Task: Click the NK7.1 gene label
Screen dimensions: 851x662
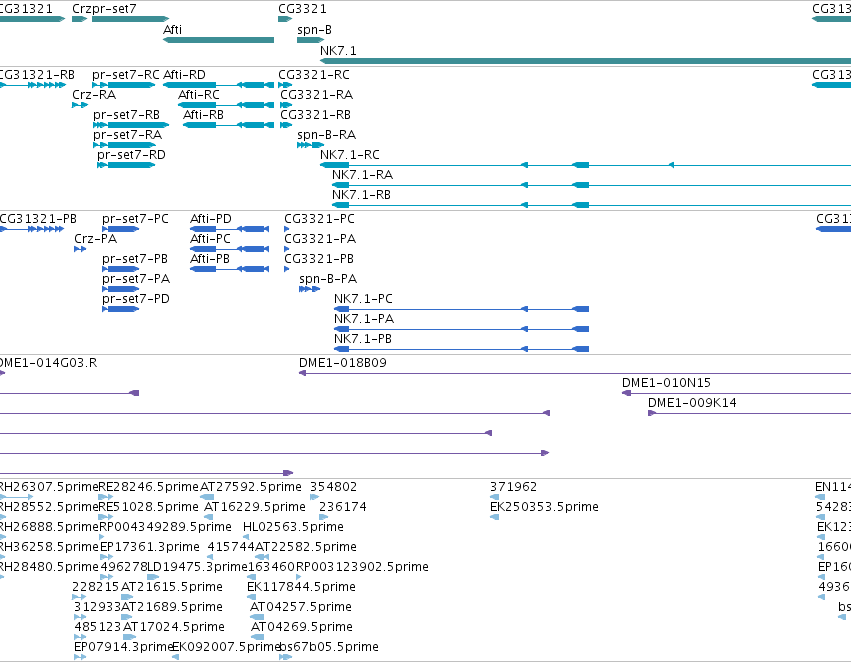Action: (x=338, y=50)
